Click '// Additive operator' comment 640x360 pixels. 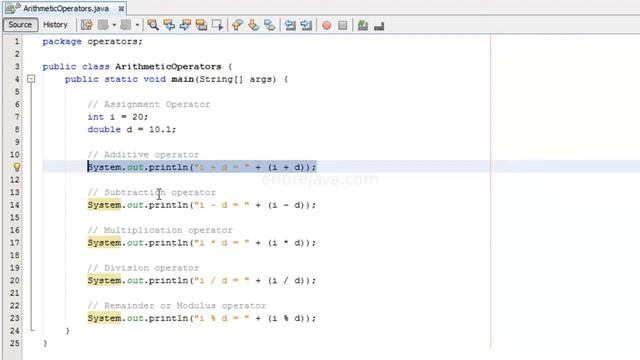pos(143,155)
